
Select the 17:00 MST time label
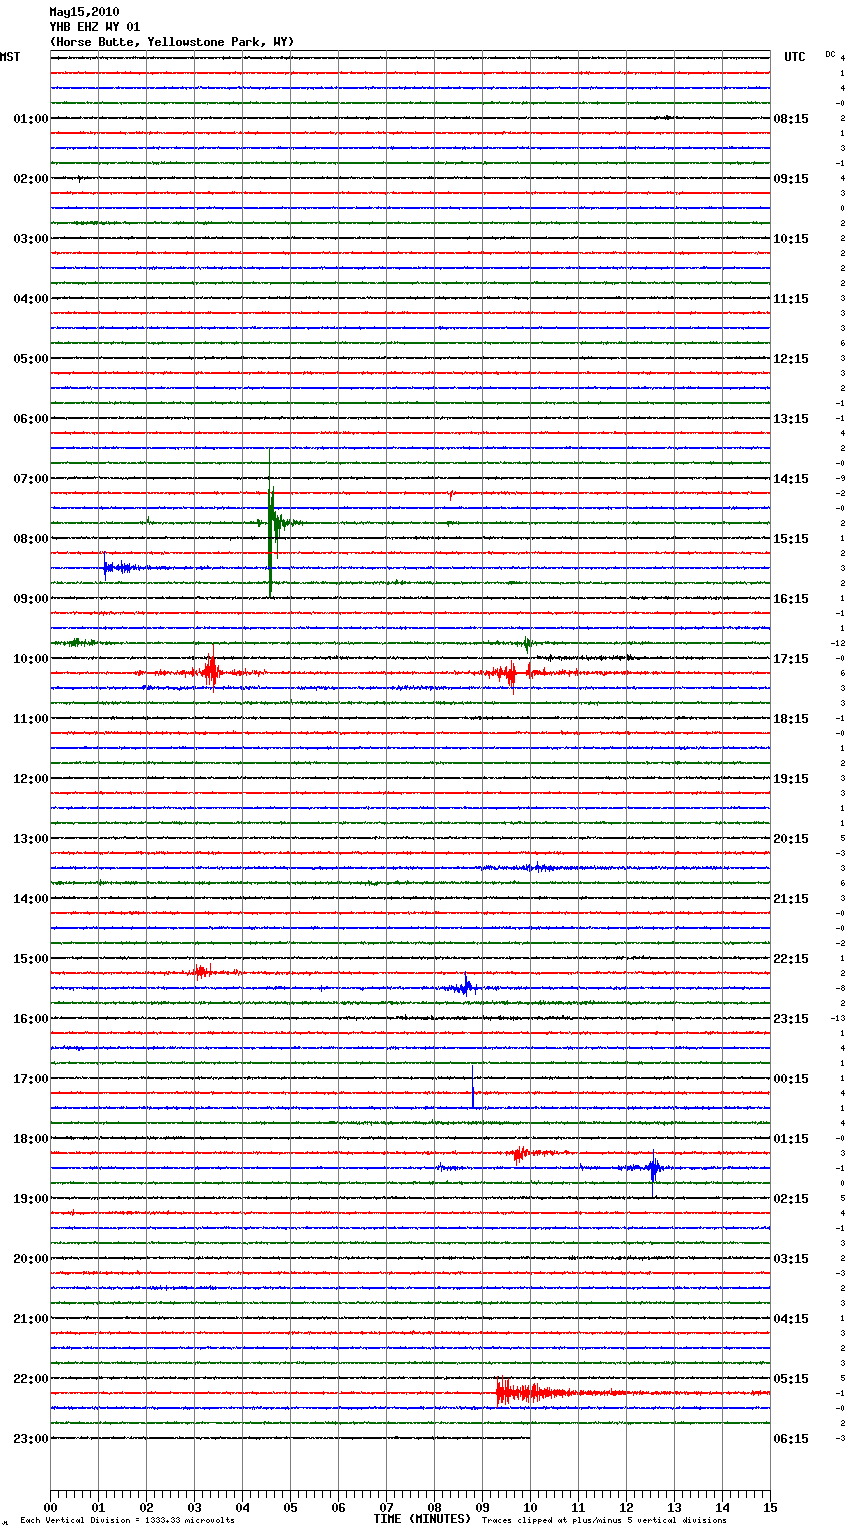[30, 1079]
